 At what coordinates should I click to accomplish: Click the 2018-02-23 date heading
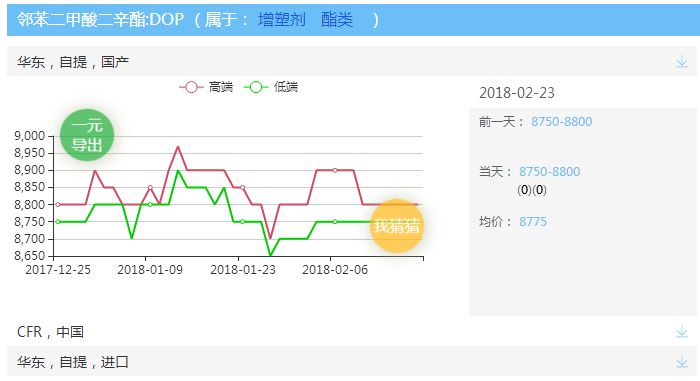pyautogui.click(x=517, y=93)
